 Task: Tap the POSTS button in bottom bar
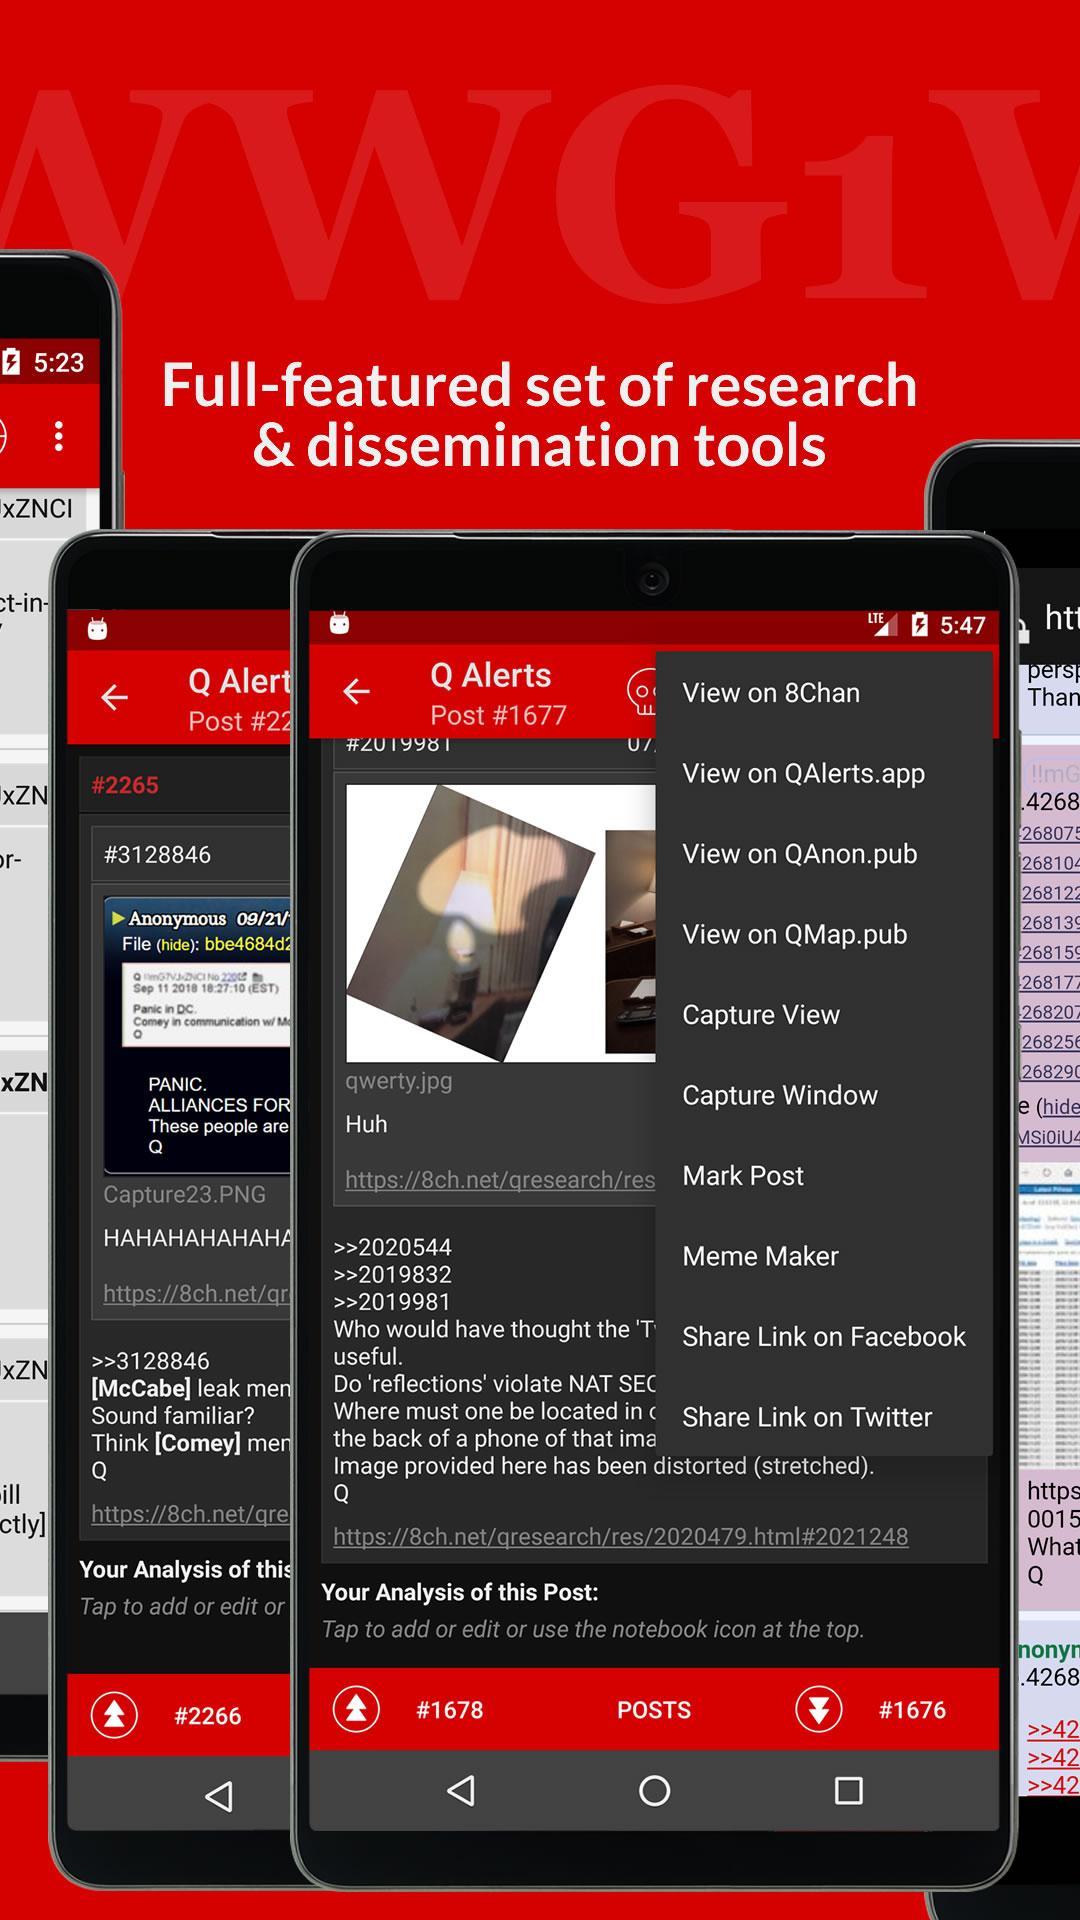pyautogui.click(x=653, y=1710)
